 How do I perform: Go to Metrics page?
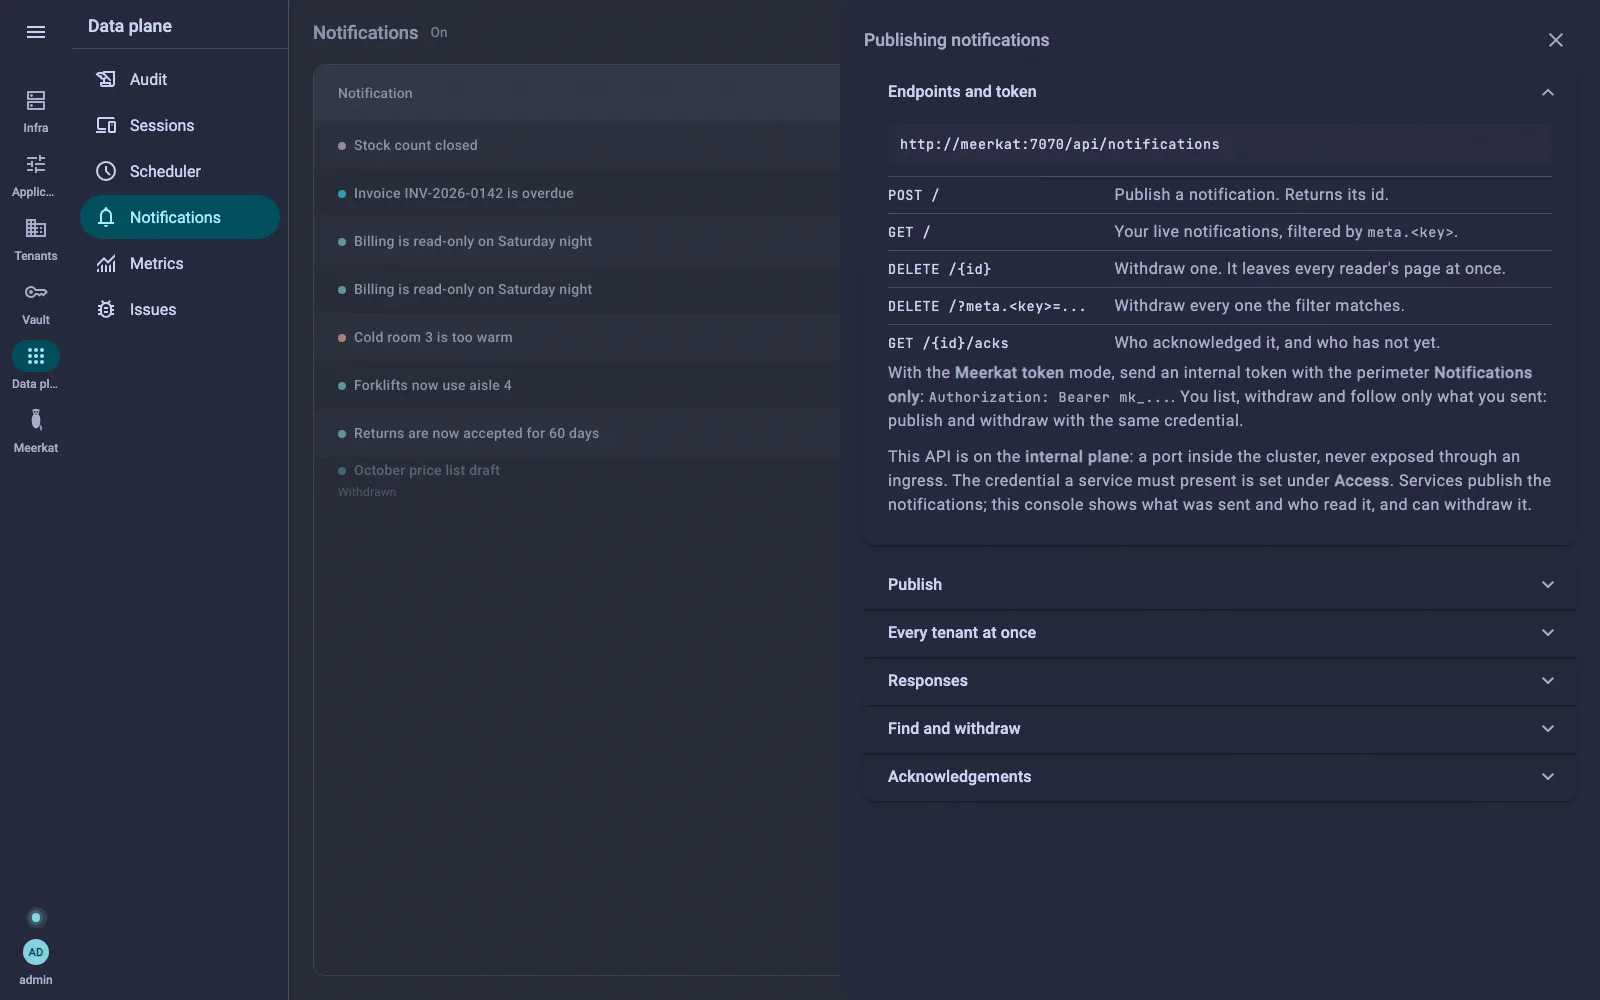click(180, 263)
